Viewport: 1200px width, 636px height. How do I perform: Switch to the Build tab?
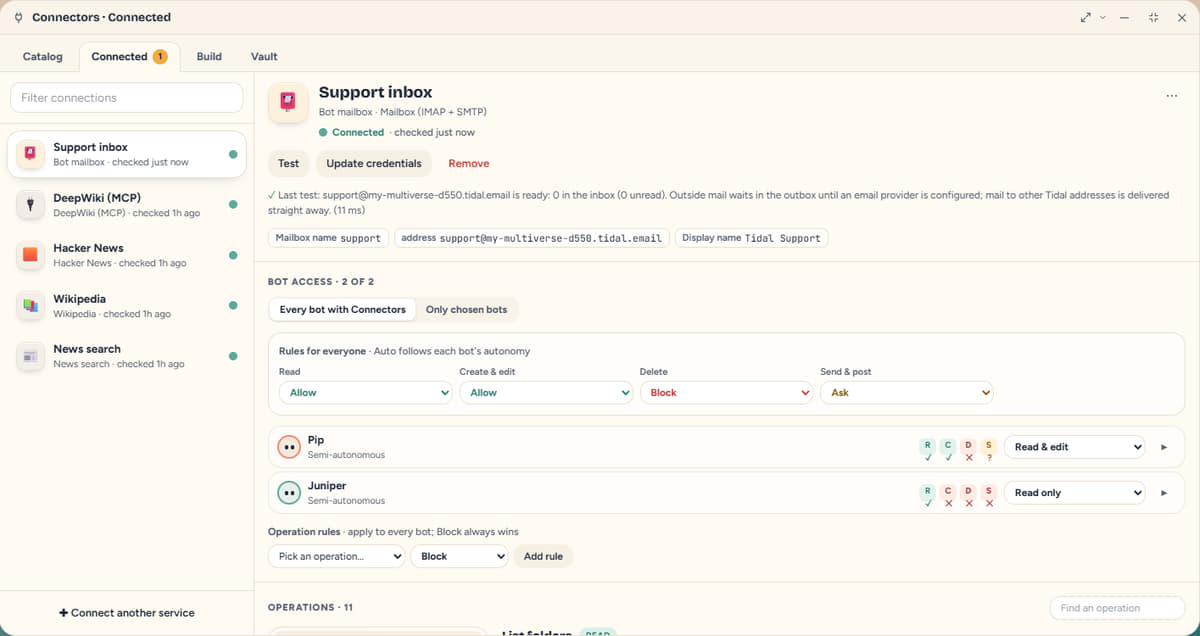click(x=209, y=57)
